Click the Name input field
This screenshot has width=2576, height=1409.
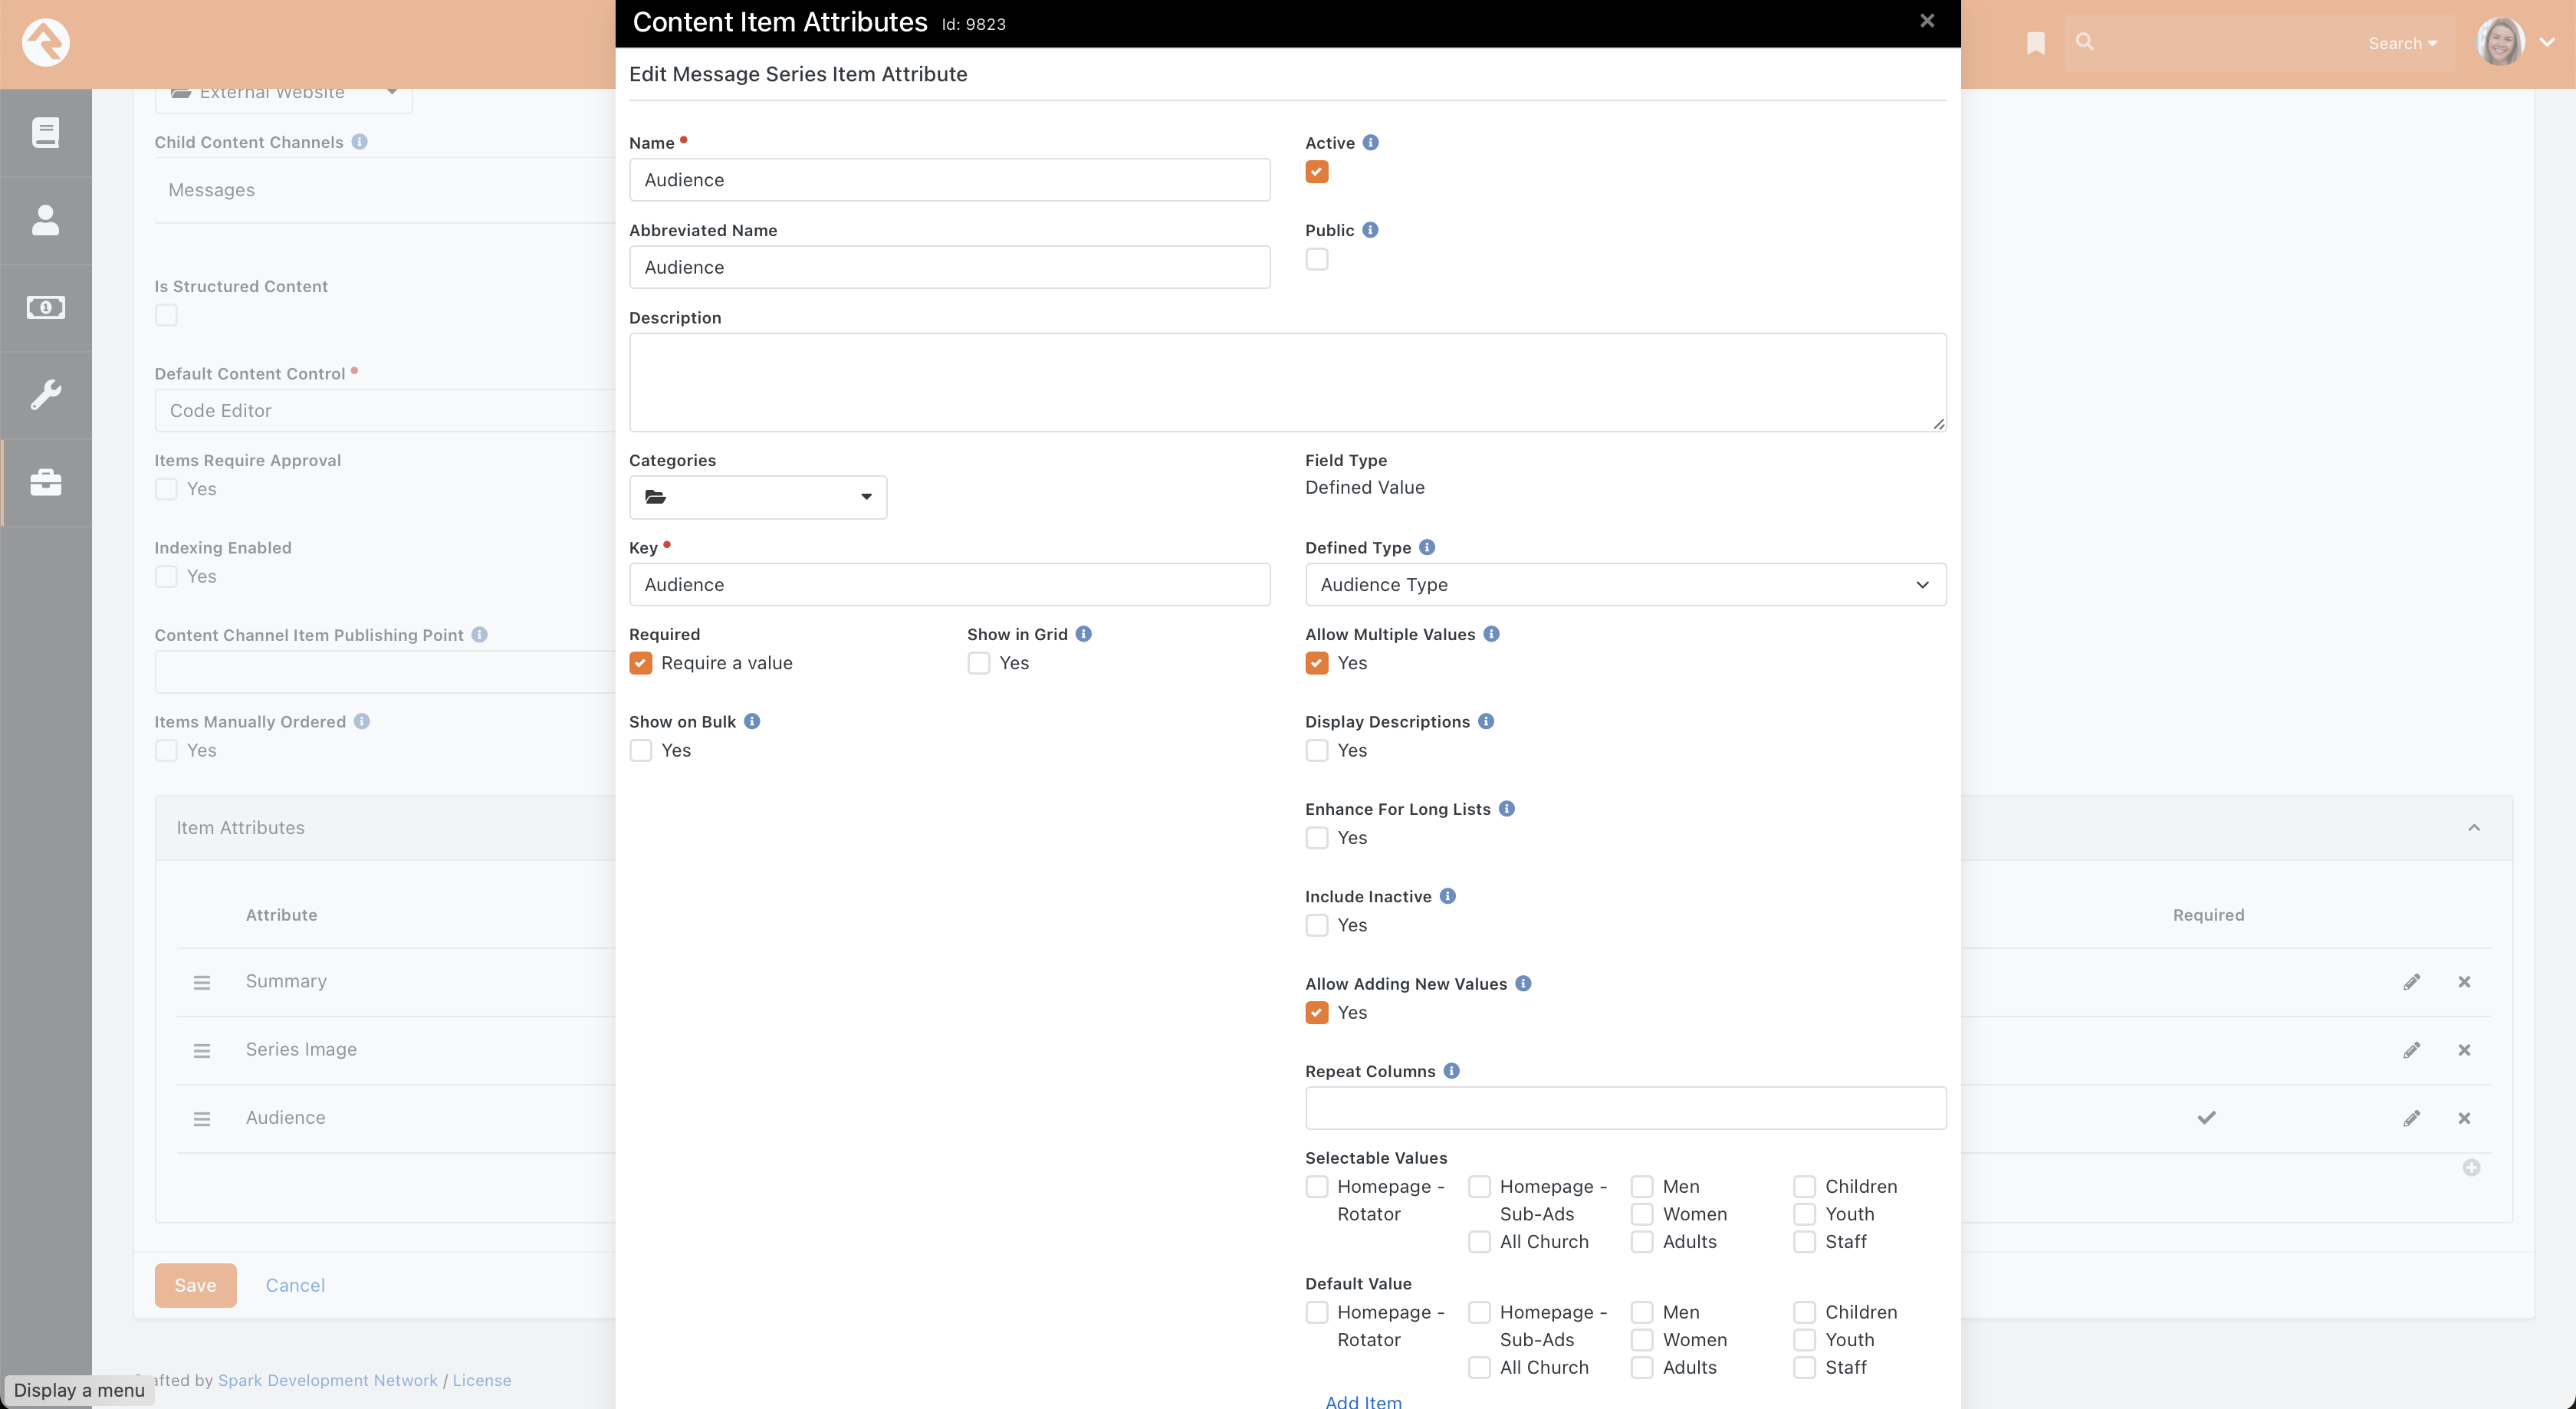[949, 180]
